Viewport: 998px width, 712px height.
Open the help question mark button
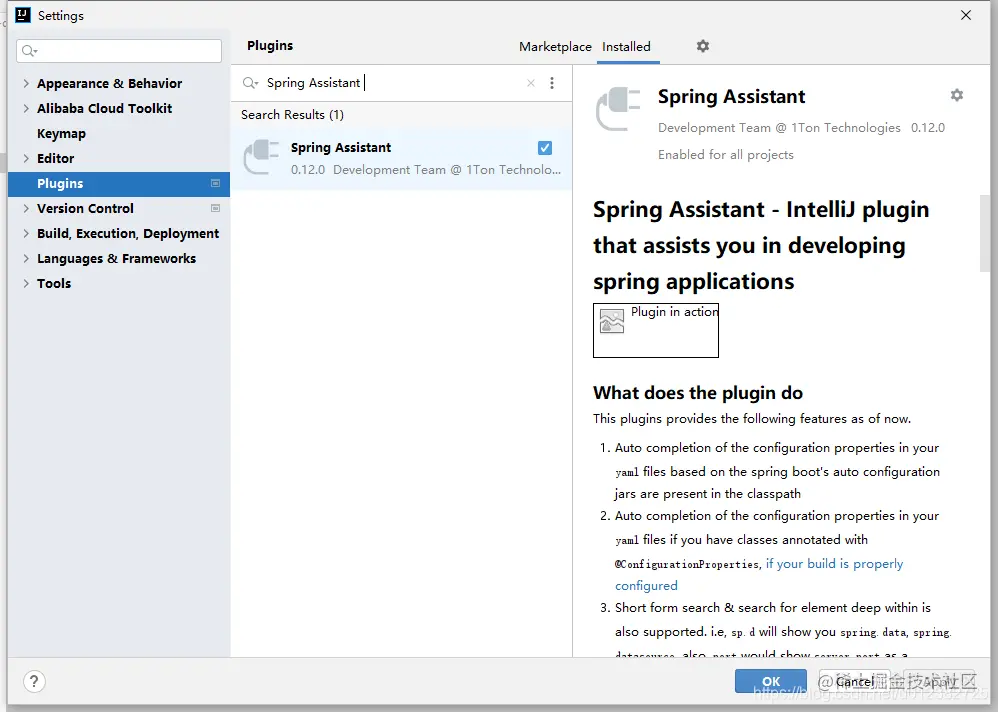click(34, 681)
